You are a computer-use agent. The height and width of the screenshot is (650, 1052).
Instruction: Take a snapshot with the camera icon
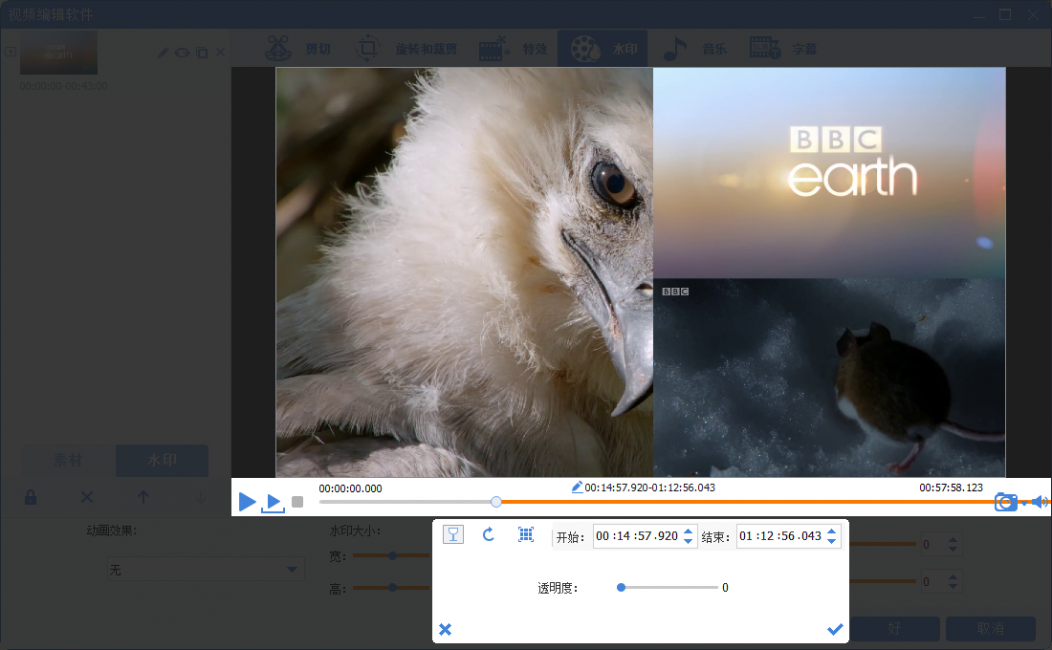[1005, 502]
